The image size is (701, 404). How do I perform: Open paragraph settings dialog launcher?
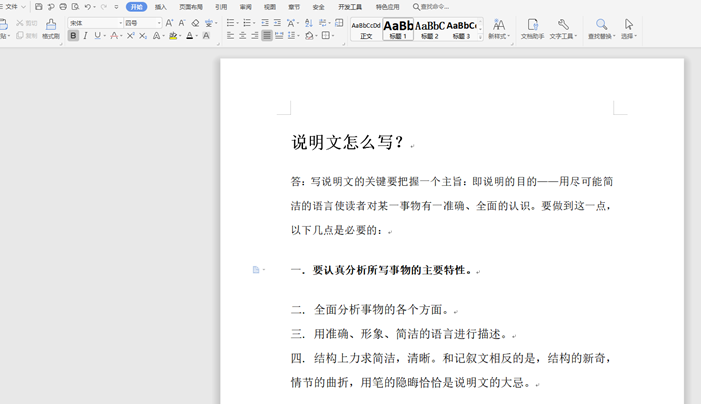click(x=344, y=44)
